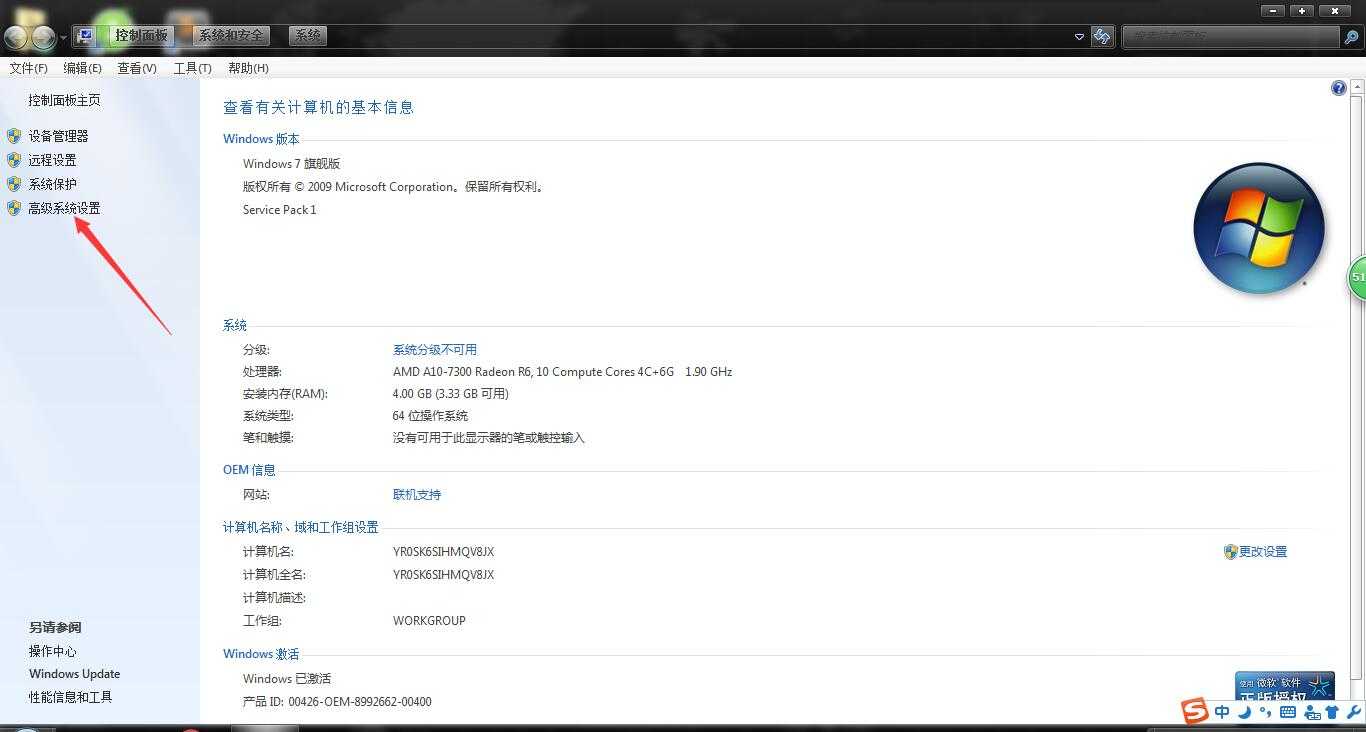Viewport: 1366px width, 732px height.
Task: Click 控制面板 breadcrumb in address bar
Action: click(x=141, y=35)
